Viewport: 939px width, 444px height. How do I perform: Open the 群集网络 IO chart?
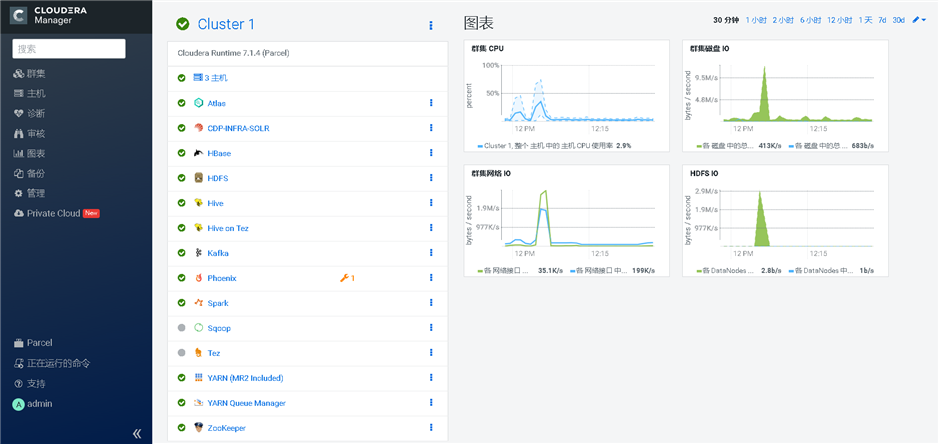coord(567,221)
